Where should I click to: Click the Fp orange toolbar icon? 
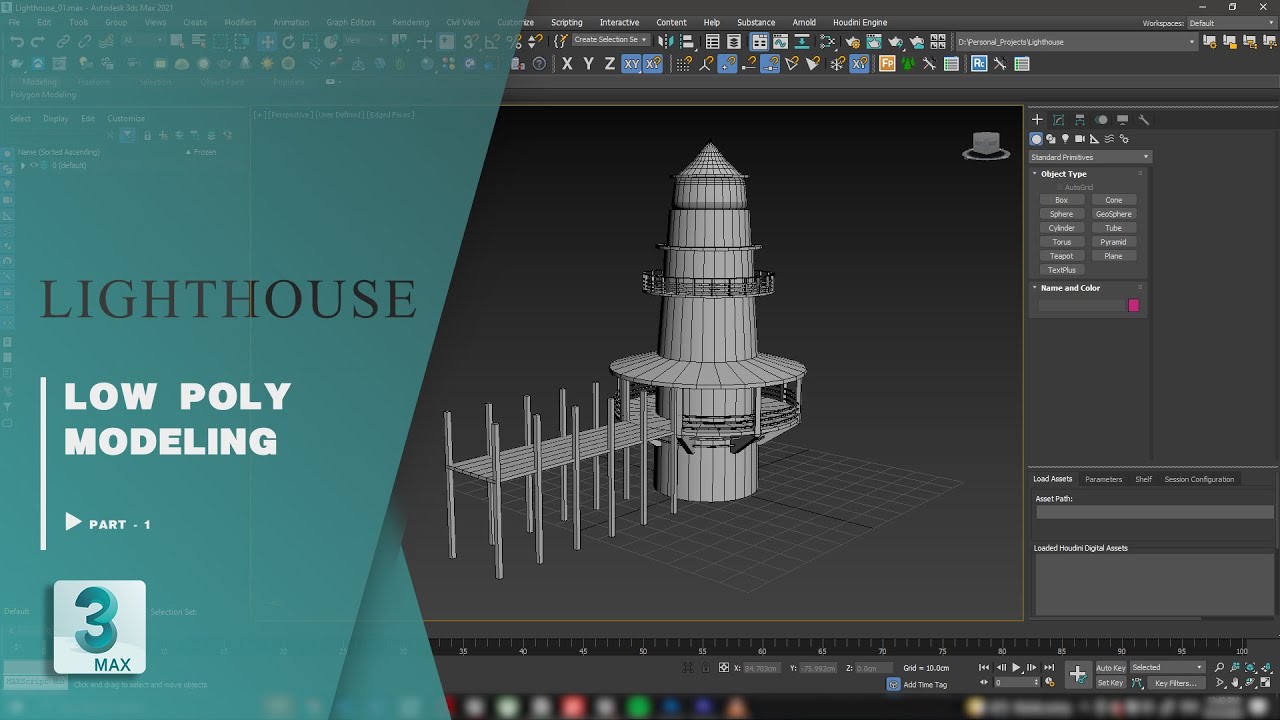point(887,63)
